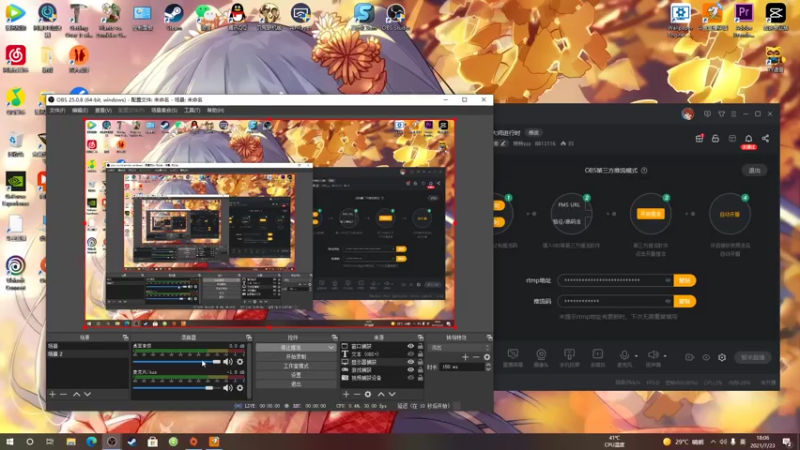Open 桌面音频 gear settings in mixer

coord(240,362)
